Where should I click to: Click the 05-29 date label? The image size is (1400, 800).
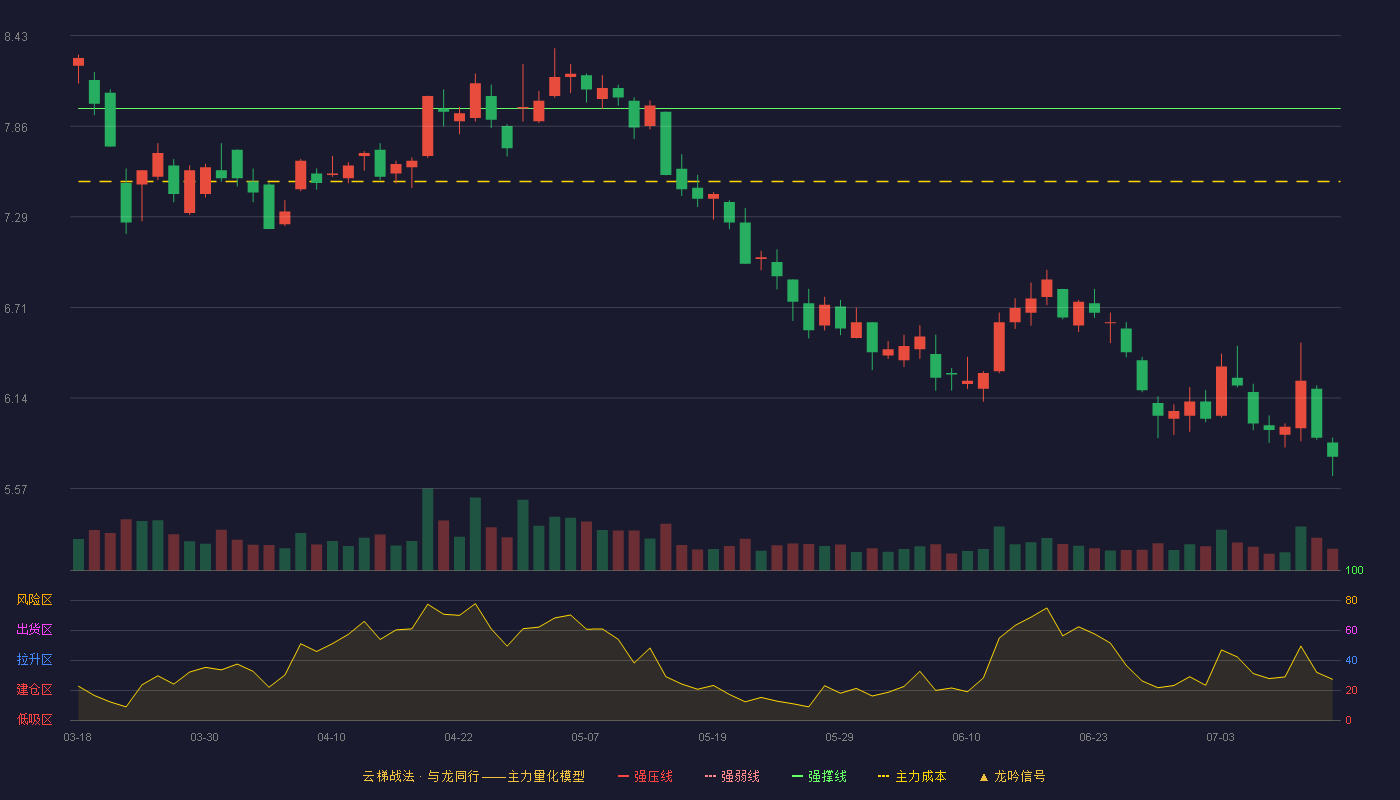tap(839, 737)
